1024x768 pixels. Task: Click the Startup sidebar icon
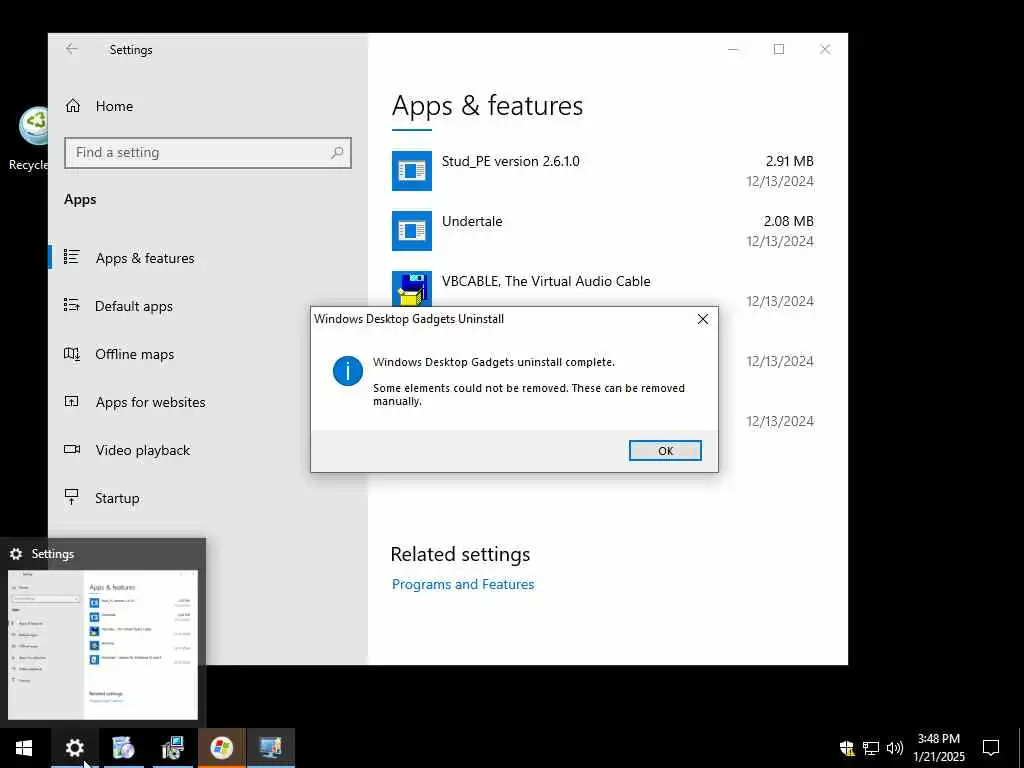pyautogui.click(x=72, y=497)
